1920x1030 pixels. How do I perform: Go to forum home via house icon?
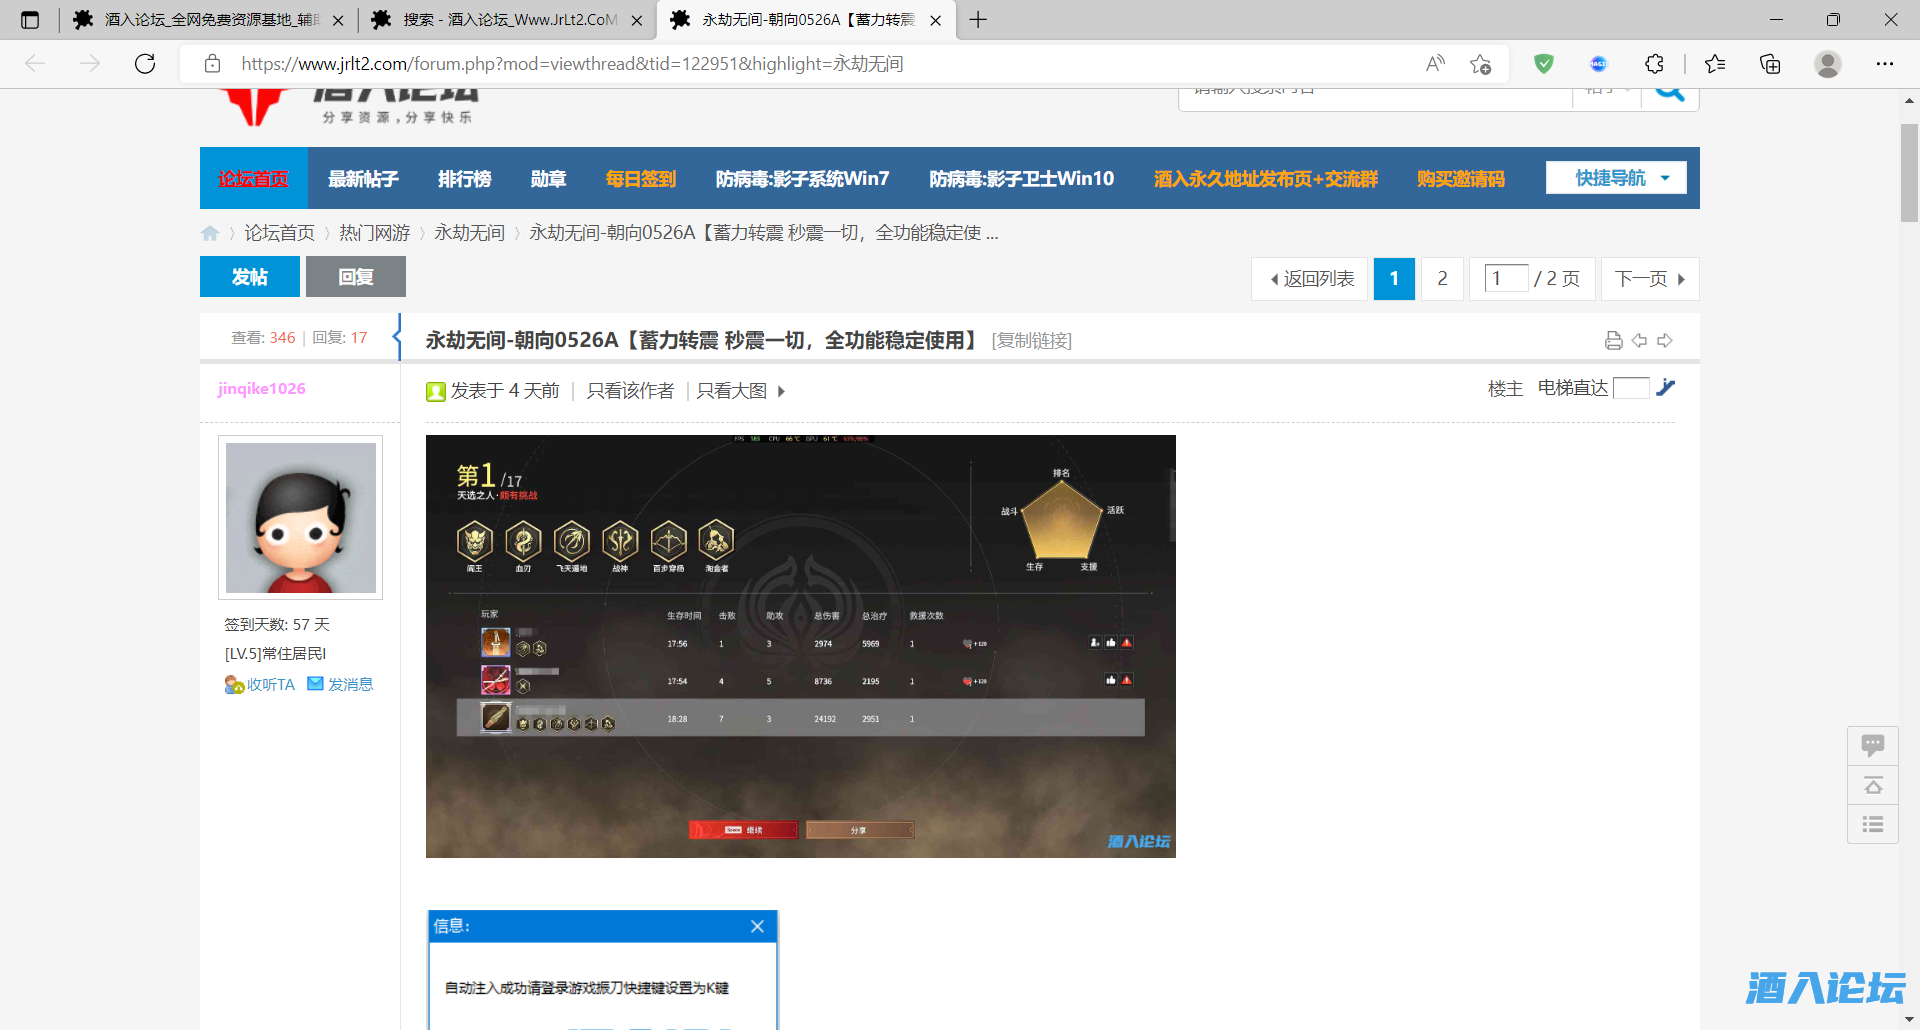pos(210,233)
